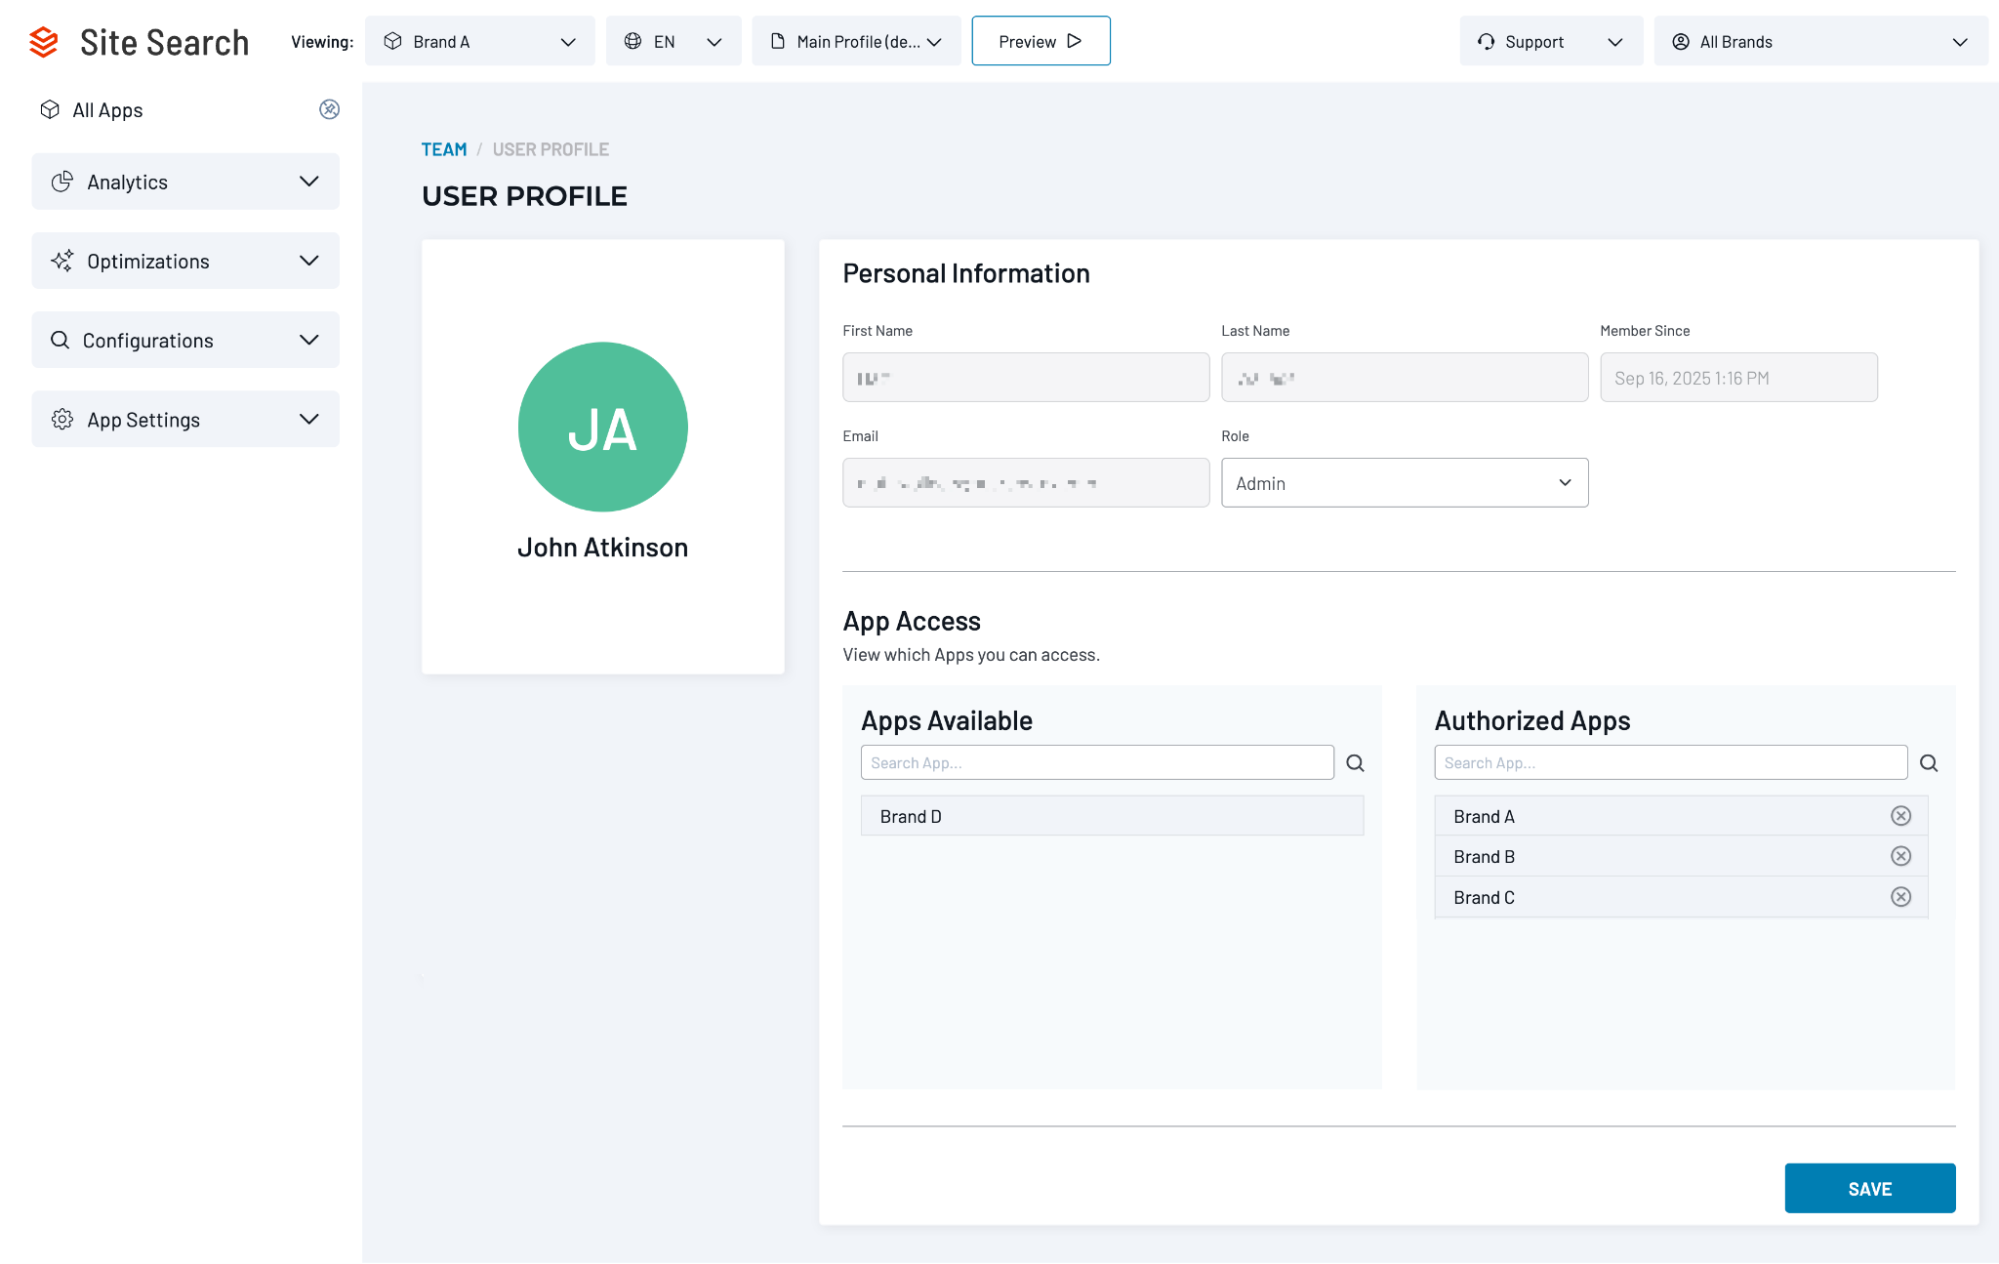The image size is (1999, 1264).
Task: Click the Optimizations sparkle icon
Action: click(62, 261)
